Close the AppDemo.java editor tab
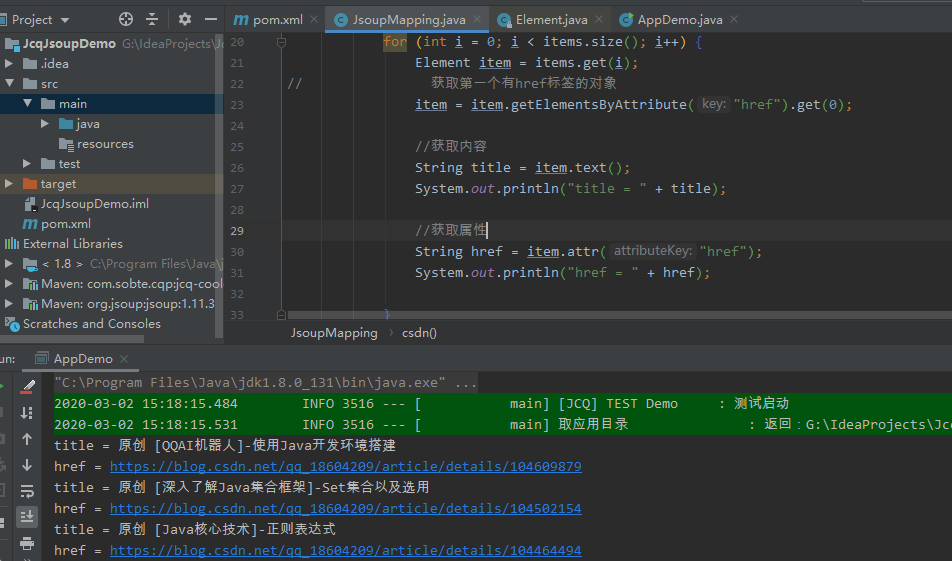Screen dimensions: 952x561 tap(733, 19)
